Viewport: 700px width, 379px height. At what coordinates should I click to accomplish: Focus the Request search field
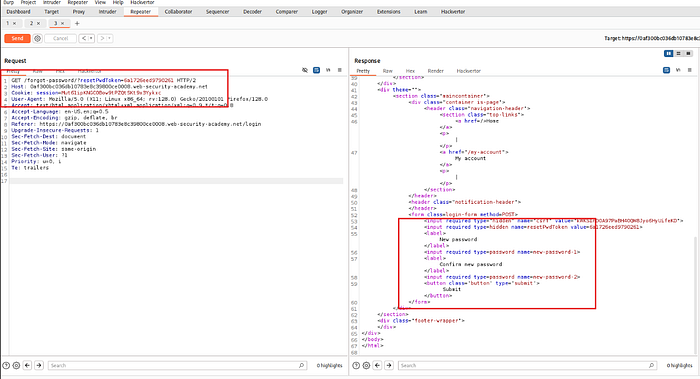[177, 365]
